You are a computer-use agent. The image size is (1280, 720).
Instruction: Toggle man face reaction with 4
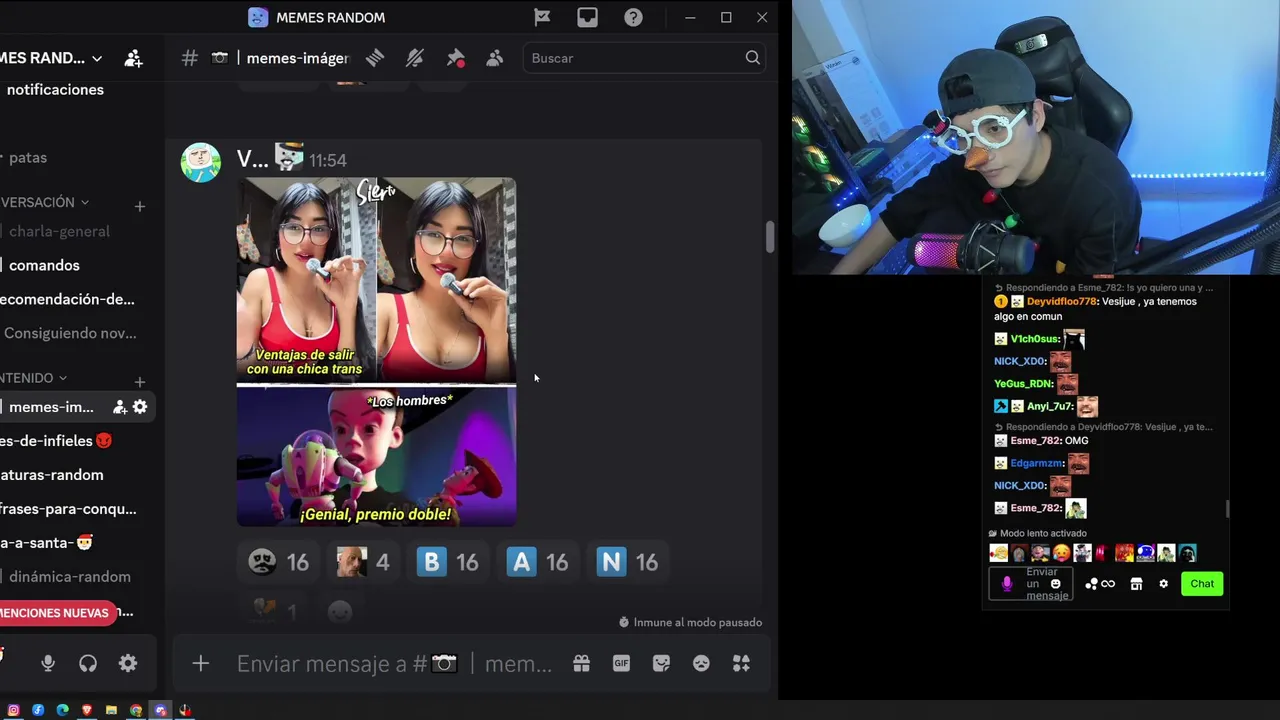pyautogui.click(x=363, y=562)
